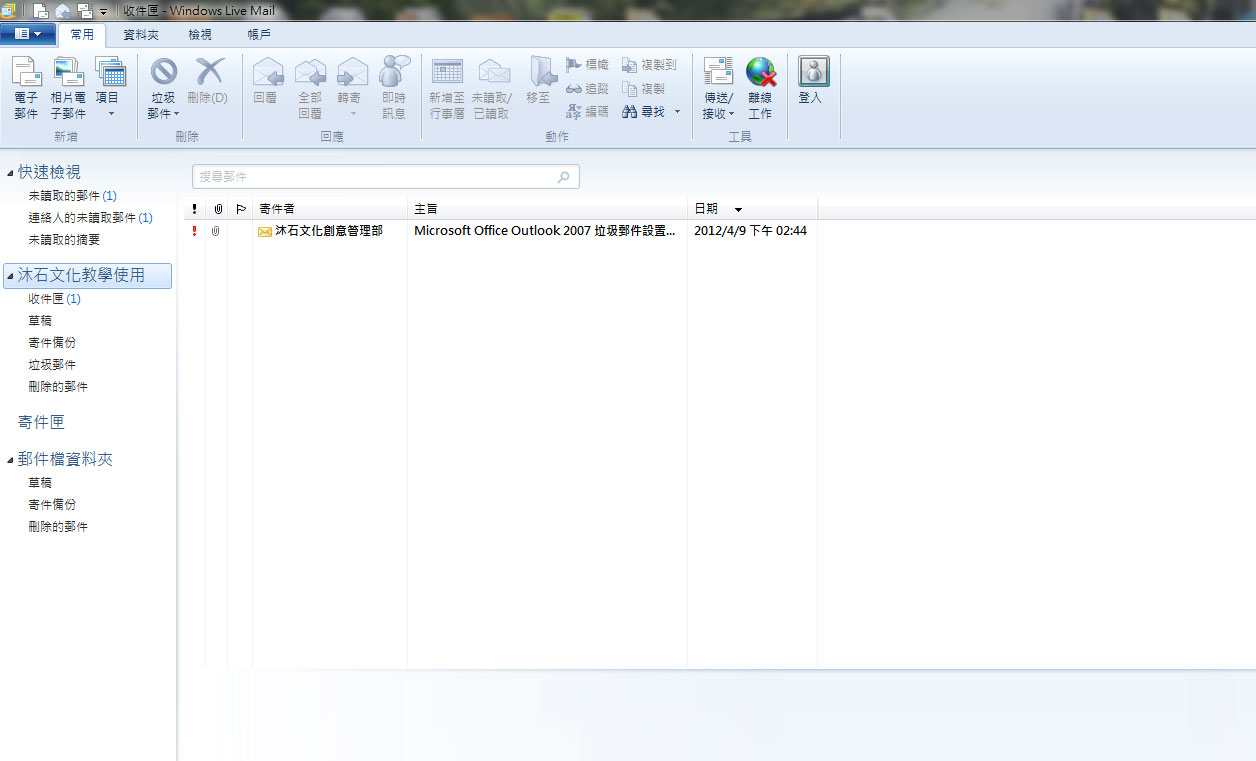The height and width of the screenshot is (761, 1256).
Task: Click the 追蹤 watch button
Action: [587, 89]
